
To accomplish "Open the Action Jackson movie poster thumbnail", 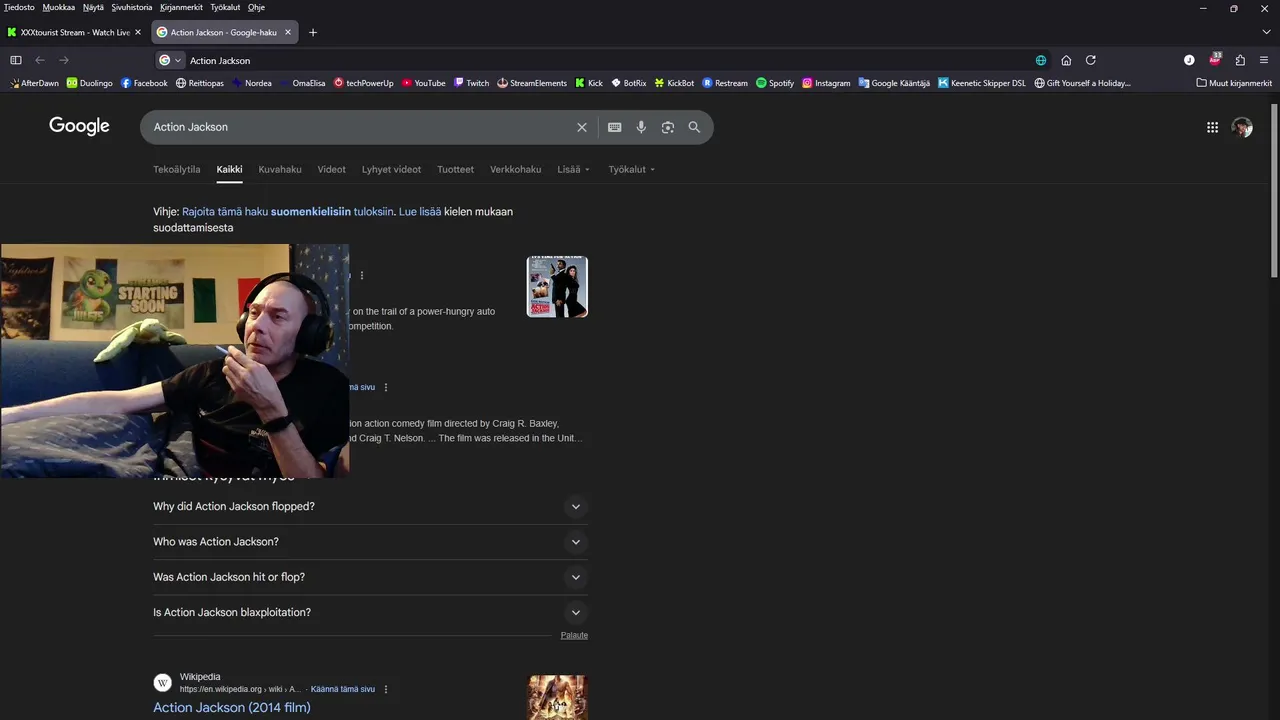I will click(557, 287).
